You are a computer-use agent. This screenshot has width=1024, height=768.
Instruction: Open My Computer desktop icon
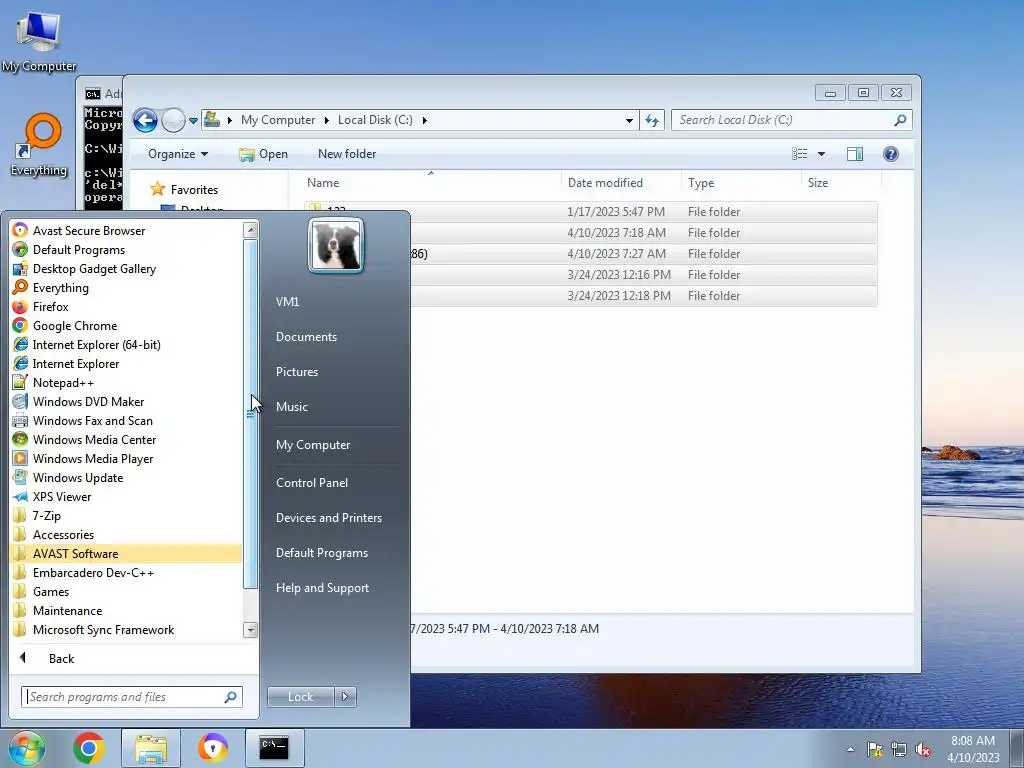pos(39,41)
